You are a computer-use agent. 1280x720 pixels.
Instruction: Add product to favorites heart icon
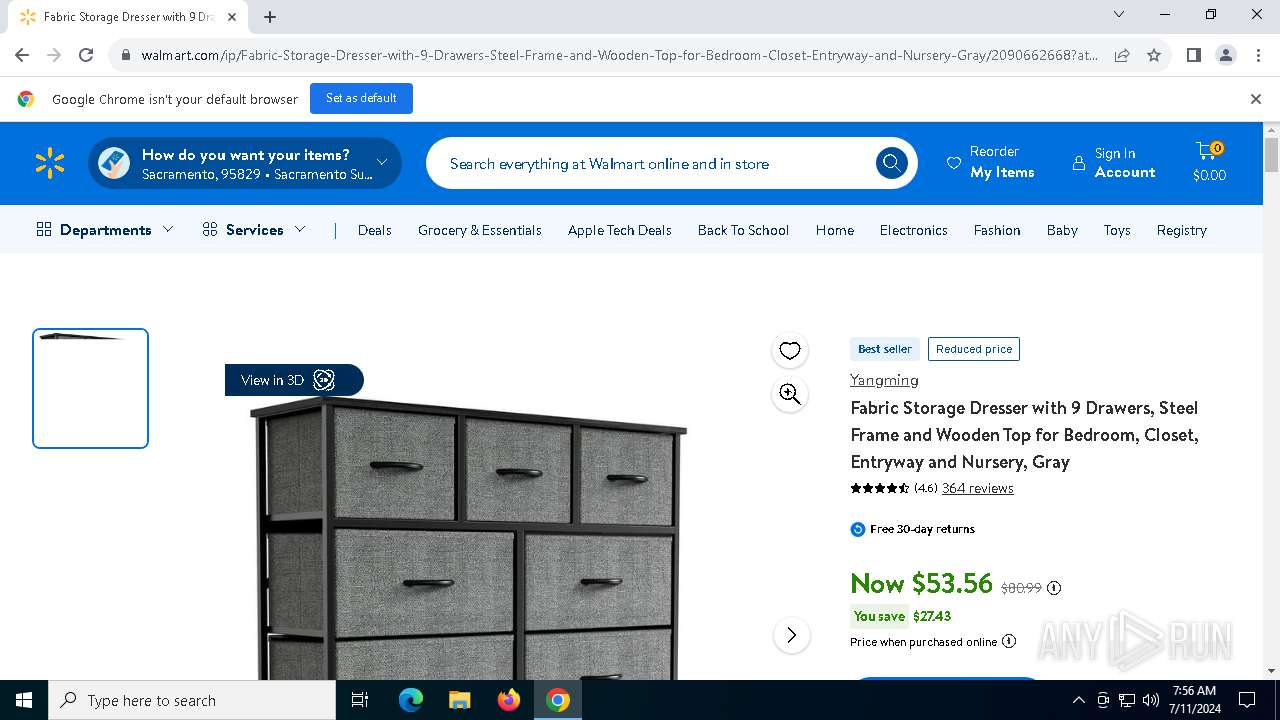pos(790,351)
